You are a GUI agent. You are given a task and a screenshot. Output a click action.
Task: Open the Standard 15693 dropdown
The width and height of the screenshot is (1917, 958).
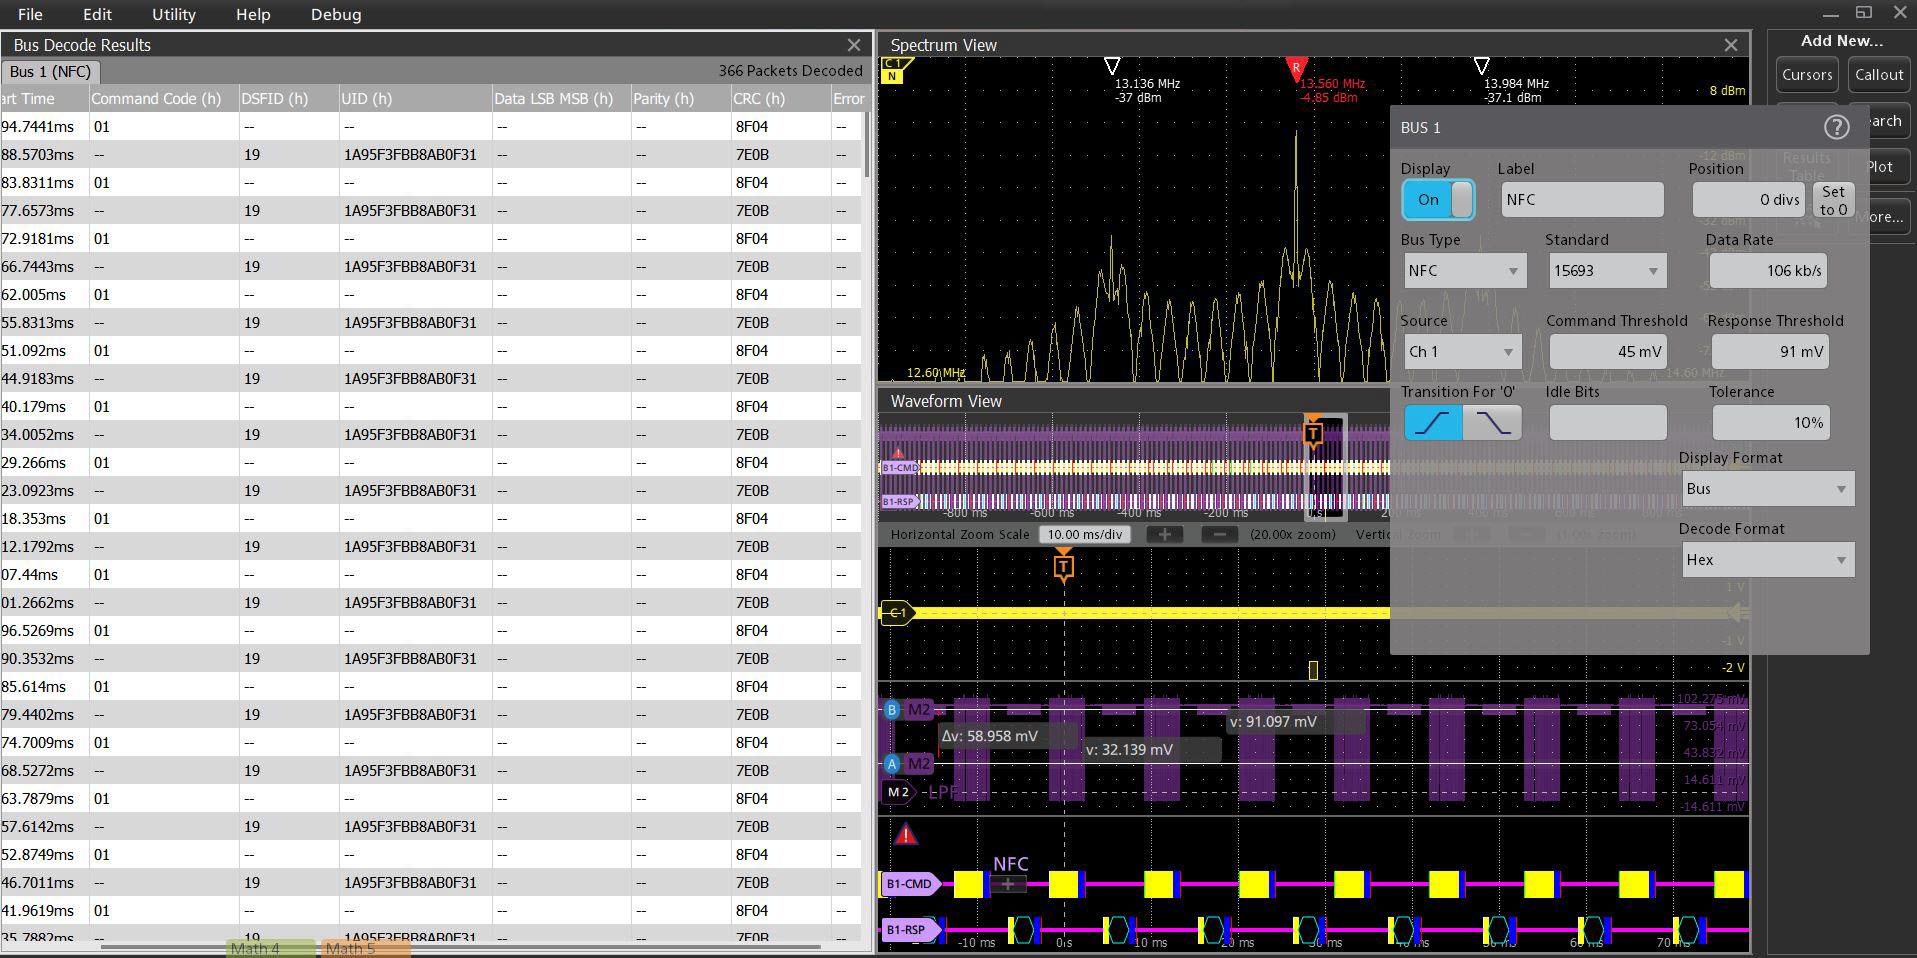pyautogui.click(x=1606, y=270)
